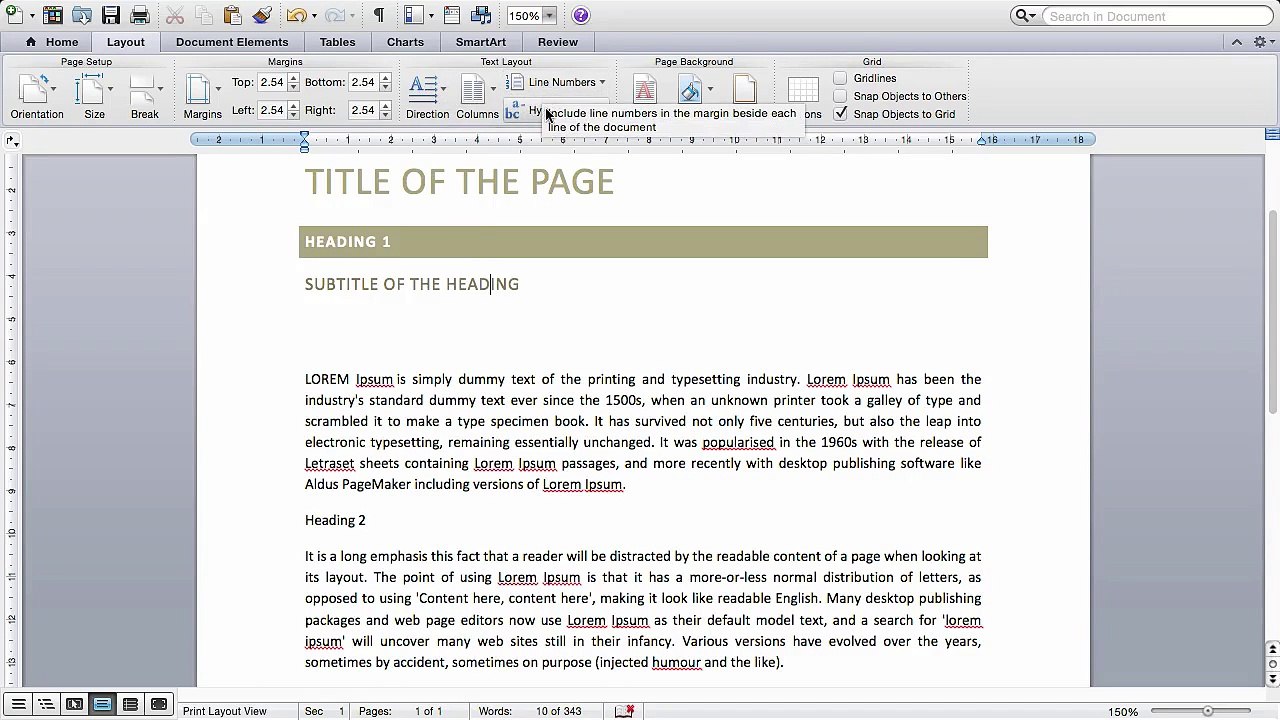Click the page Color paint bucket icon
1280x720 pixels.
690,90
